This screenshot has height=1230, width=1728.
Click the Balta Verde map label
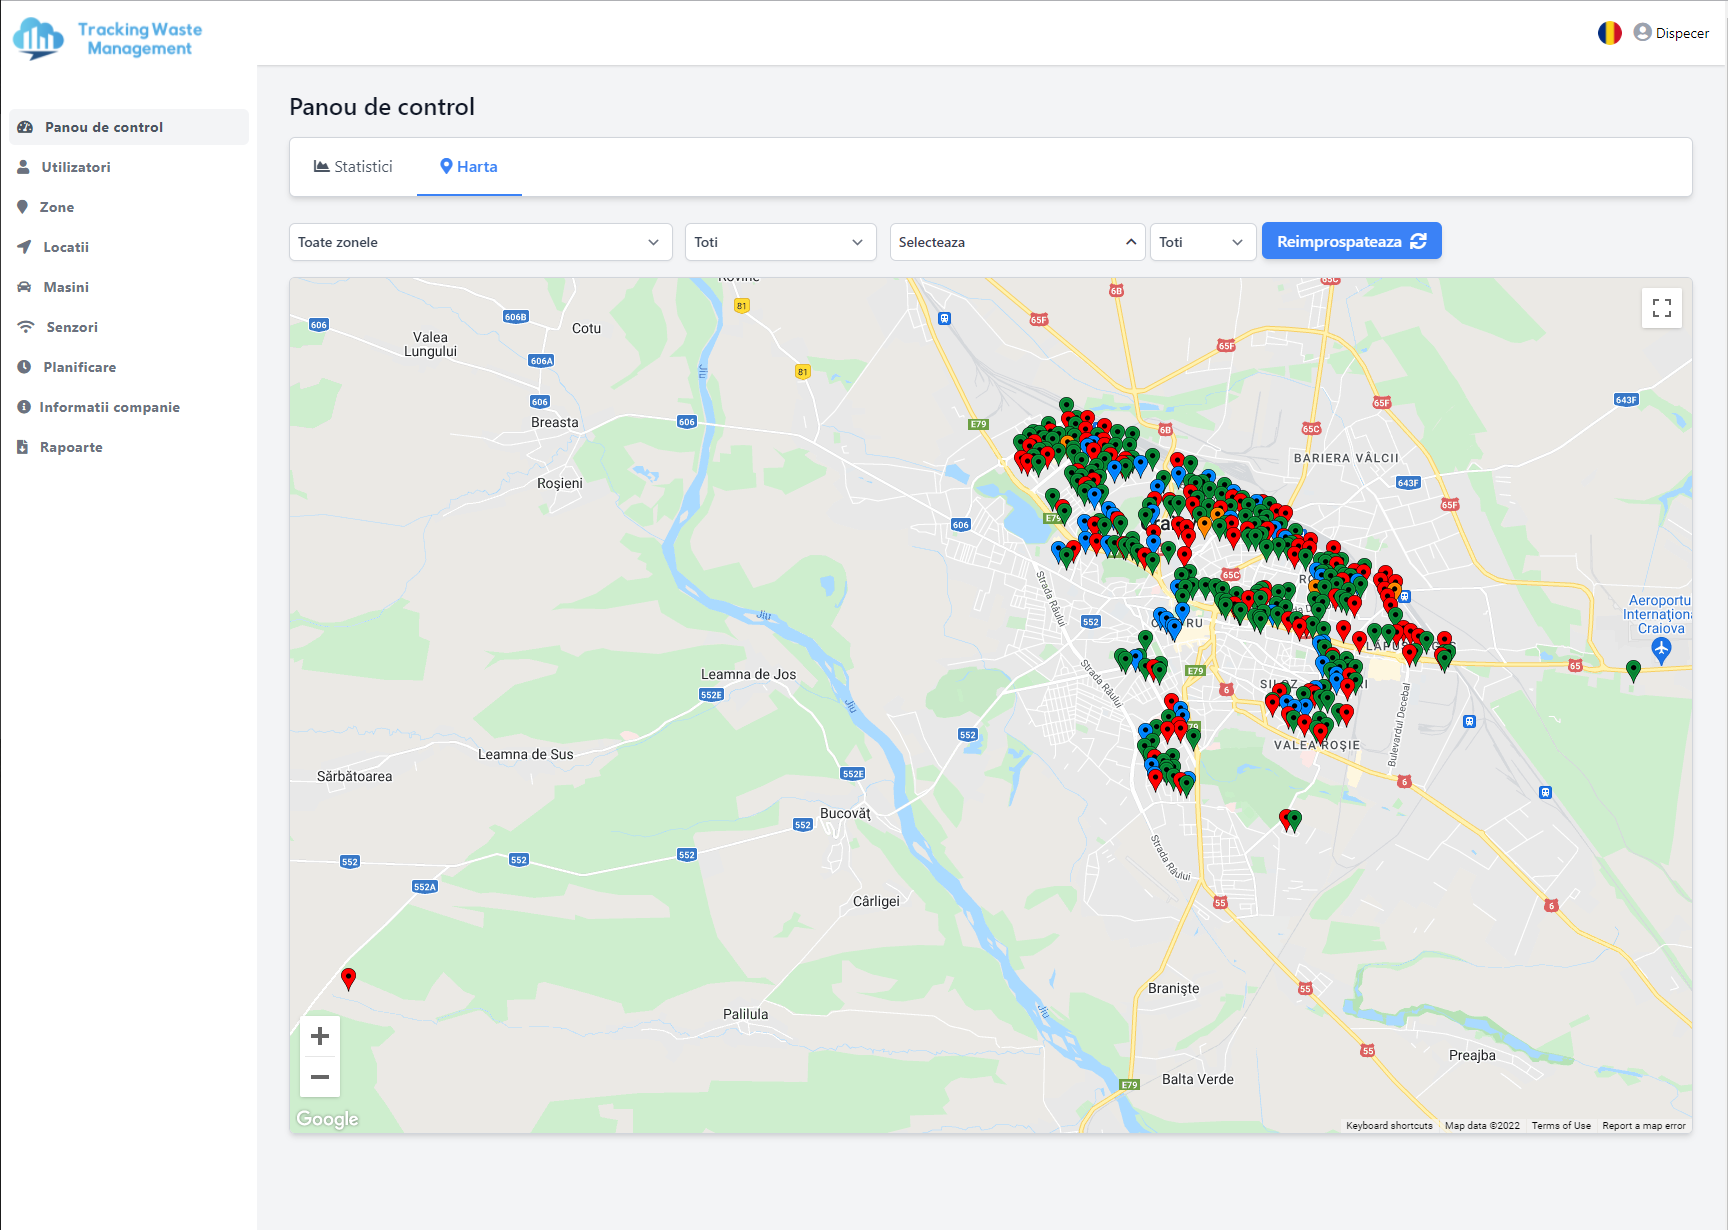pyautogui.click(x=1198, y=1080)
